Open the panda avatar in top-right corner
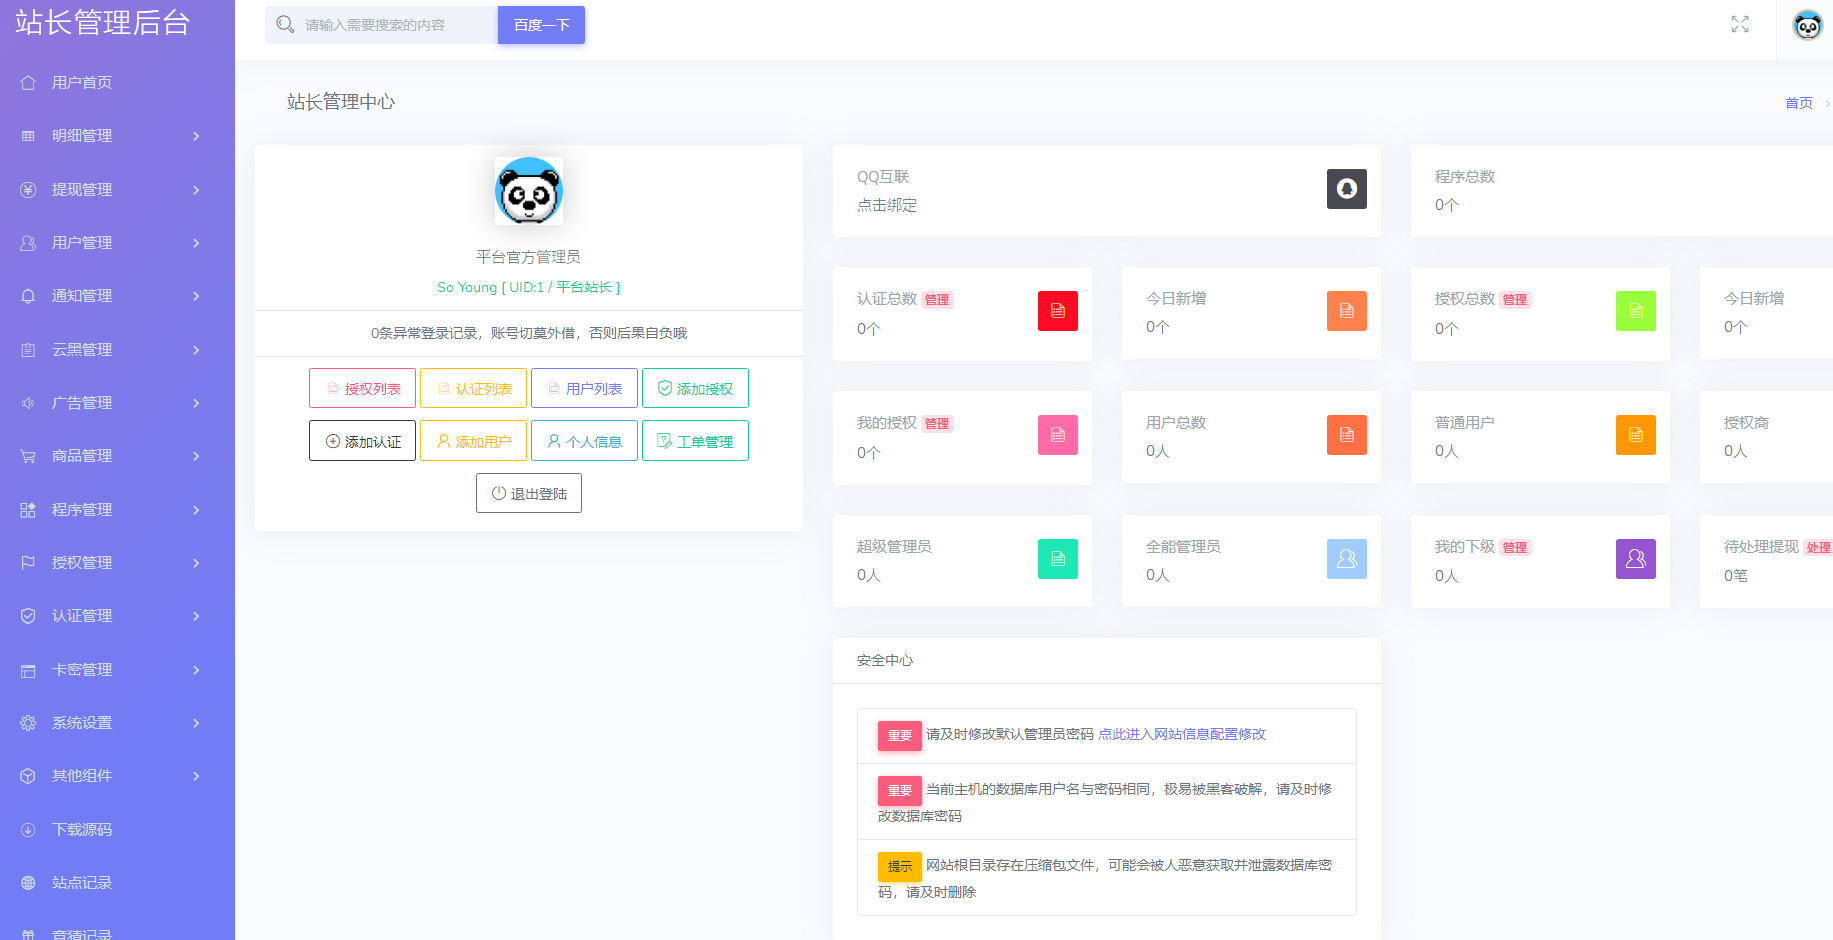Viewport: 1833px width, 940px height. [1807, 25]
